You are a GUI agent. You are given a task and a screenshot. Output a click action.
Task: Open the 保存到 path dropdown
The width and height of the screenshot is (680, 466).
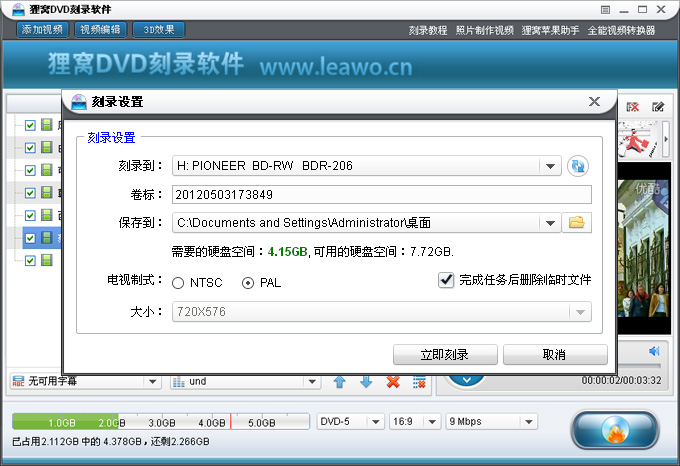pyautogui.click(x=550, y=223)
